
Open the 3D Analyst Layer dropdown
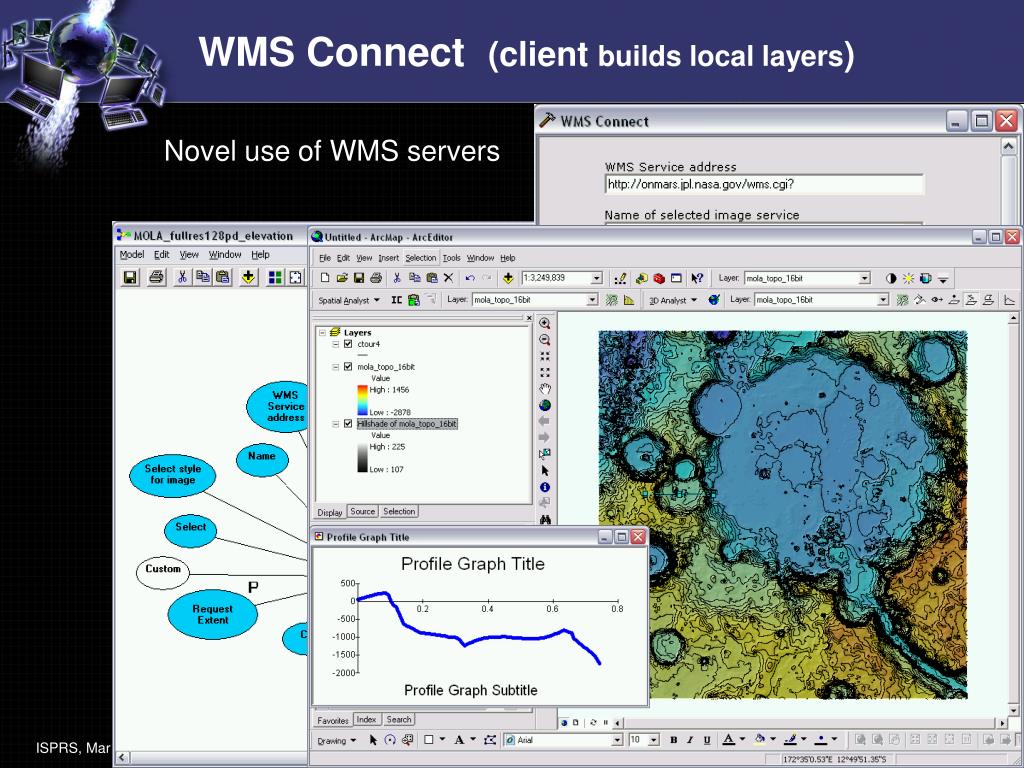pos(883,300)
